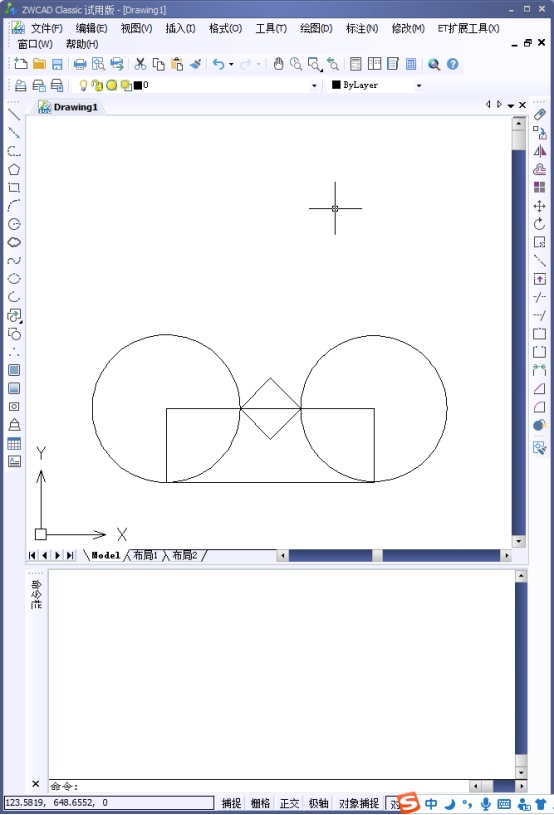Open the 修改(M) menu
Screen dimensions: 554x815
408,29
